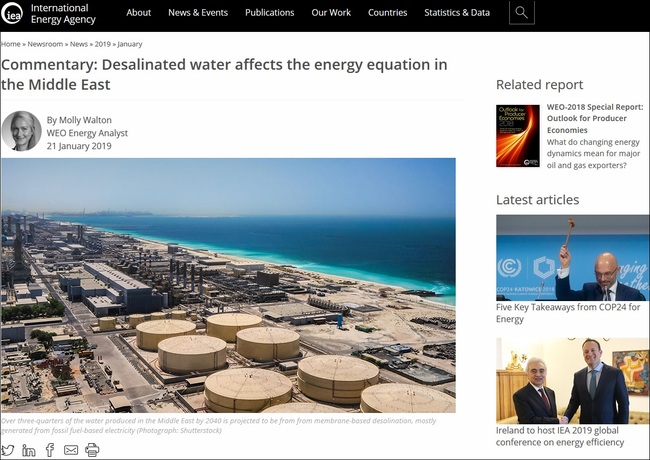Click the Outlook for Producer Economies cover

[517, 135]
